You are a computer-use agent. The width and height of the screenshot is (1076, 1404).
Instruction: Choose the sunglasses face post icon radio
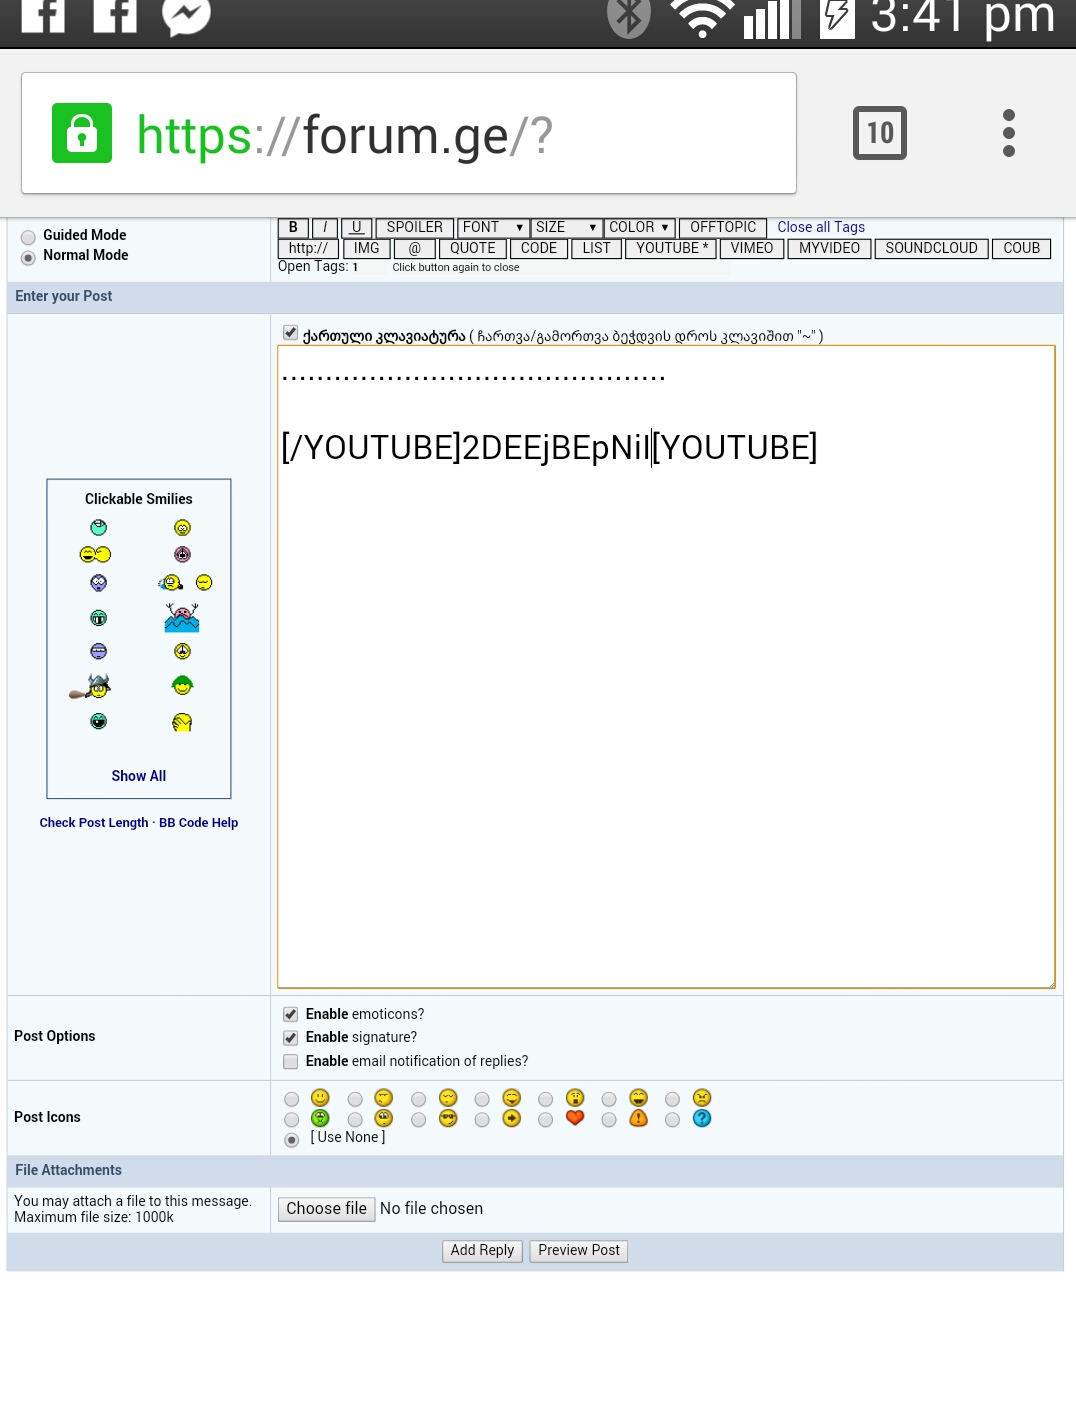pos(418,1120)
